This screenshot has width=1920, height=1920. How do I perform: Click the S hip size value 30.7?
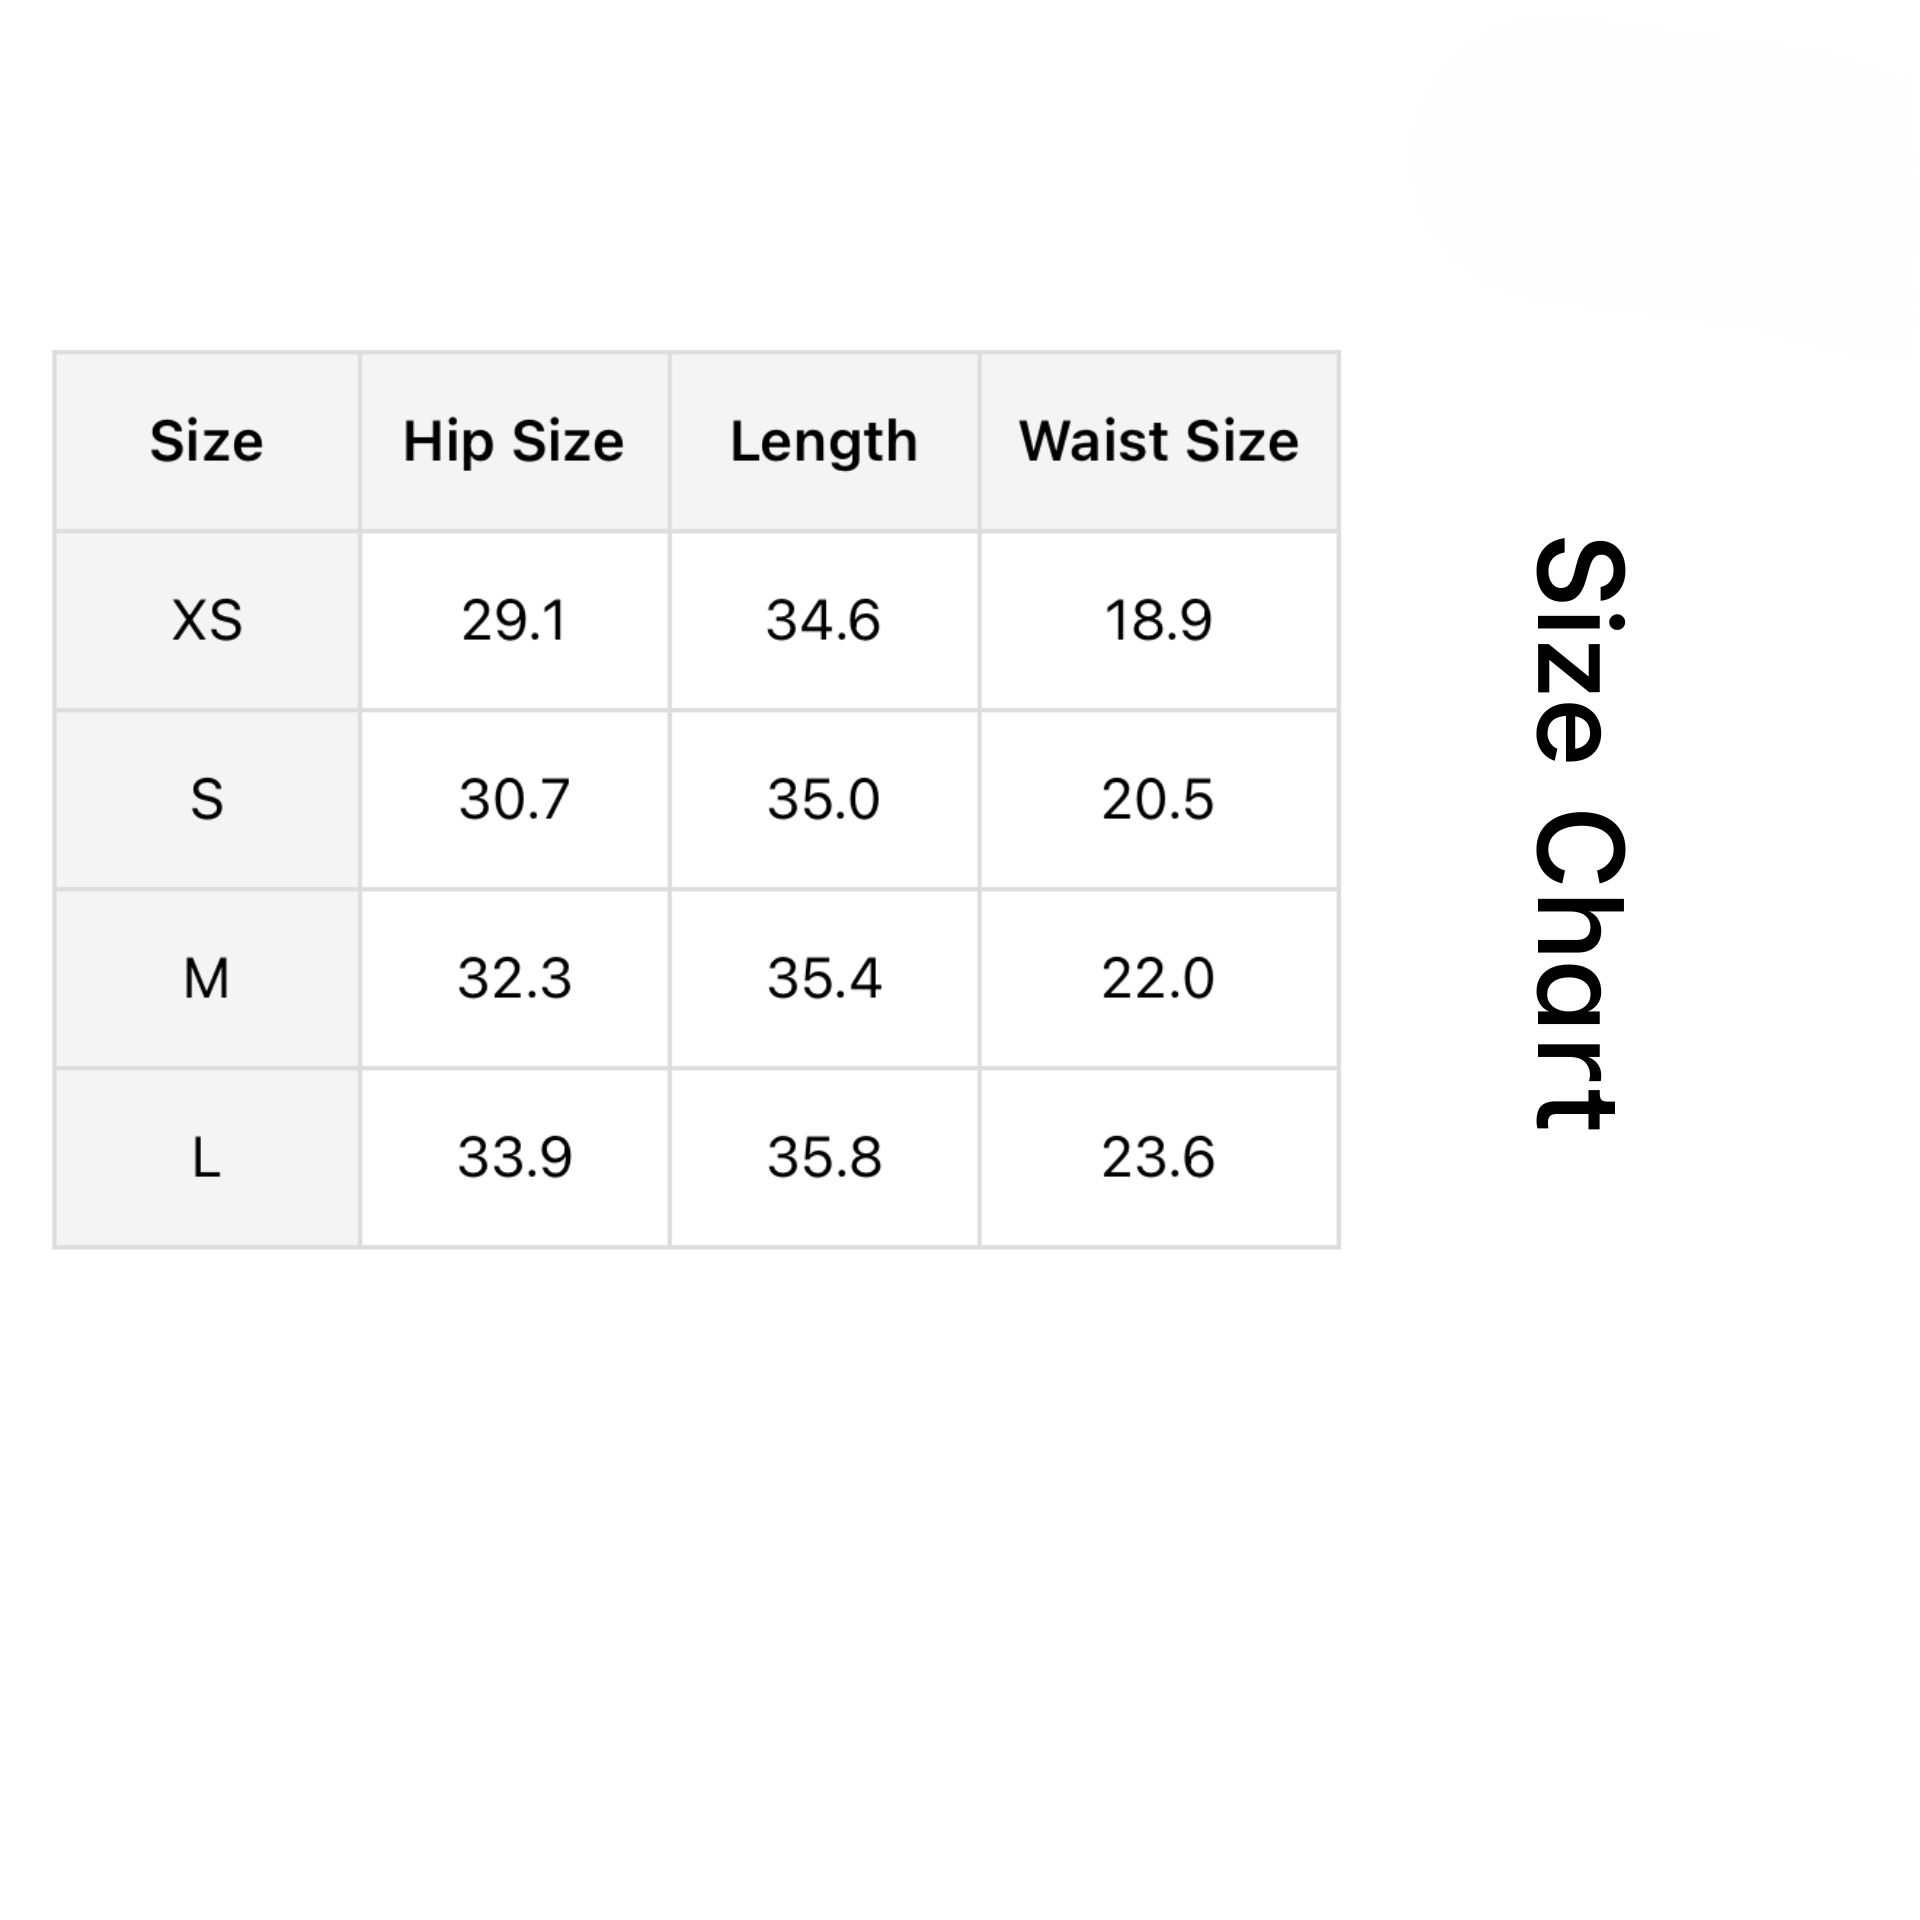tap(513, 799)
